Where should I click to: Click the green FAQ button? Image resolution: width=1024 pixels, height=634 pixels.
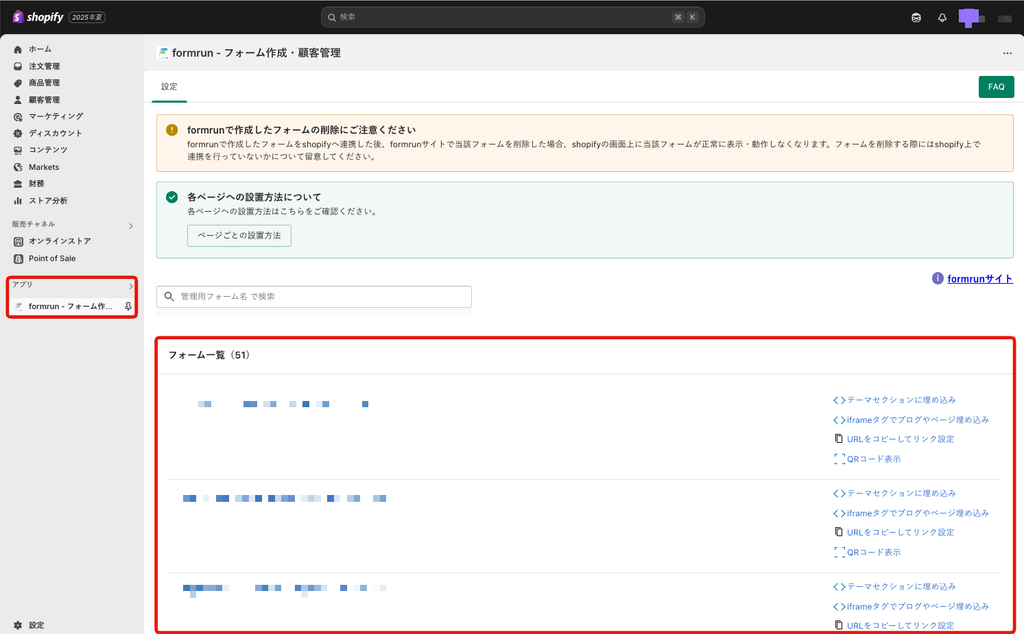point(996,87)
